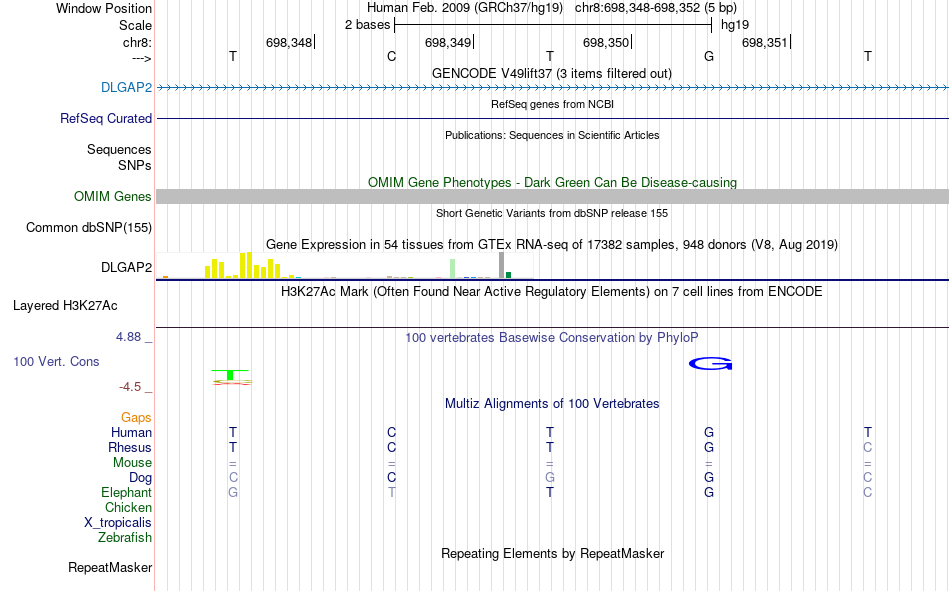Select the Human species label
This screenshot has height=591, width=950.
(131, 432)
